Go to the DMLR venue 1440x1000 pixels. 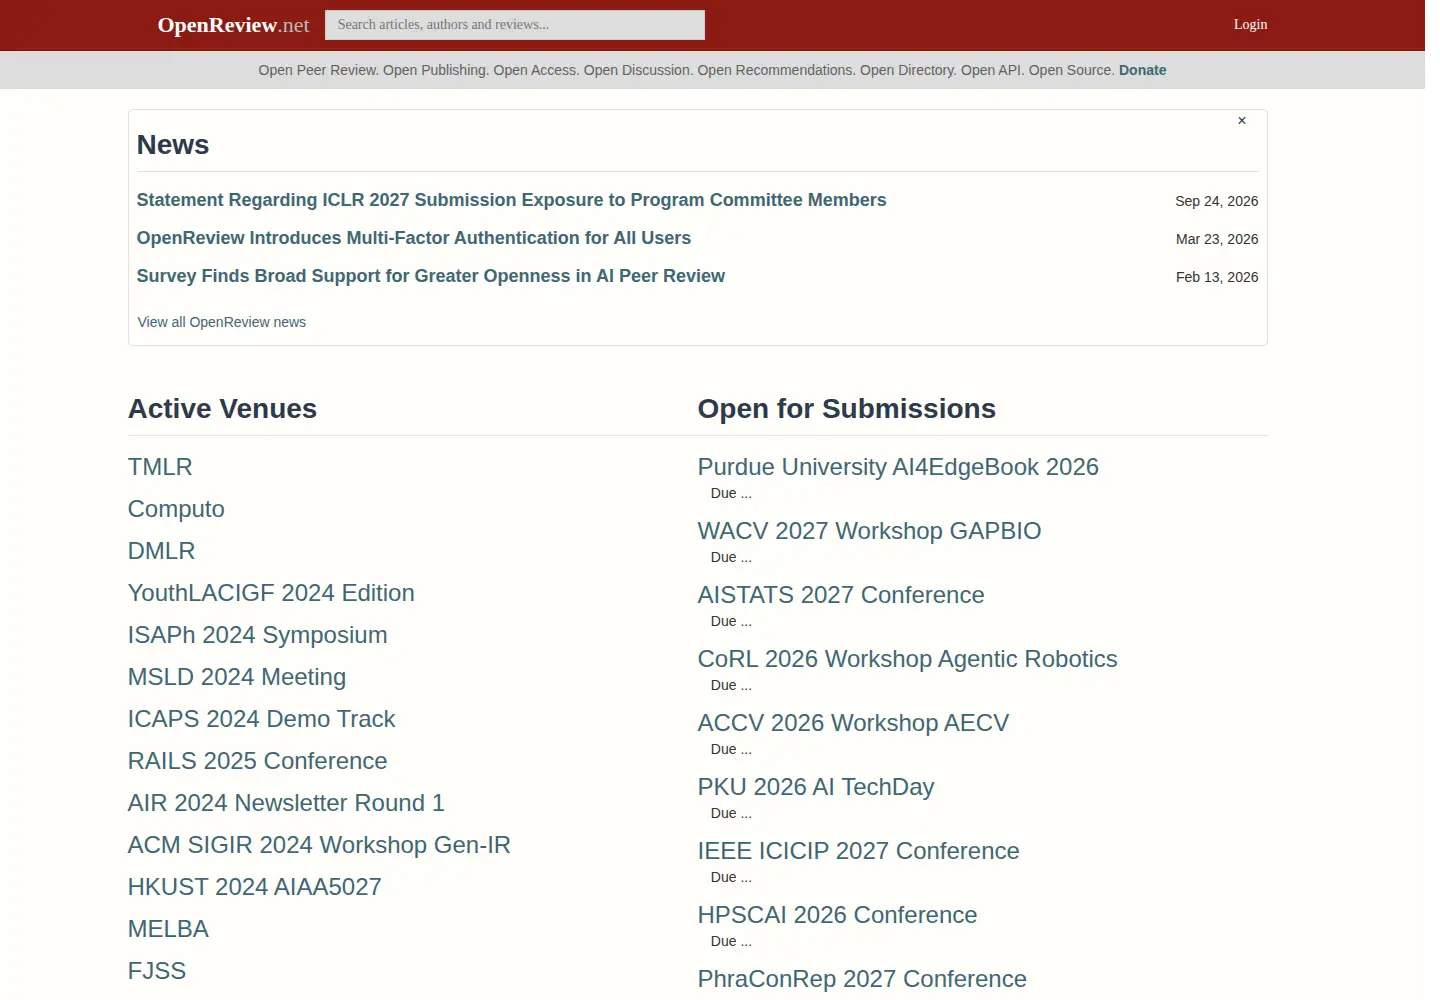(x=162, y=551)
